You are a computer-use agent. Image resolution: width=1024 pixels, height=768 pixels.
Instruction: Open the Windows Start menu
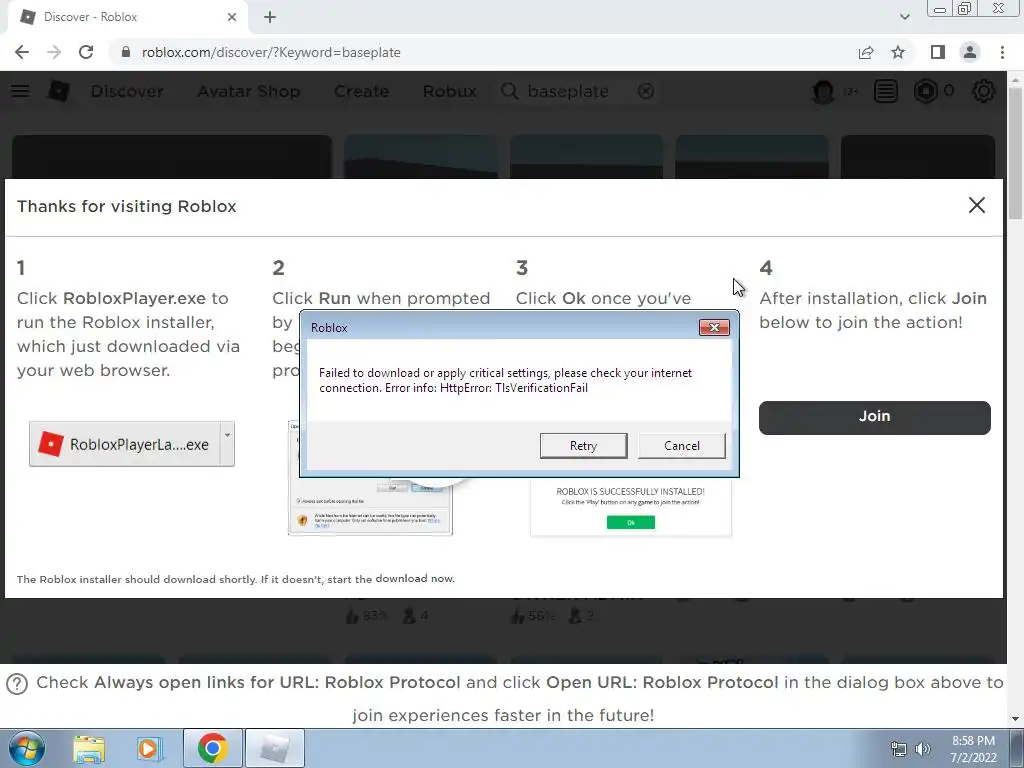pos(26,748)
